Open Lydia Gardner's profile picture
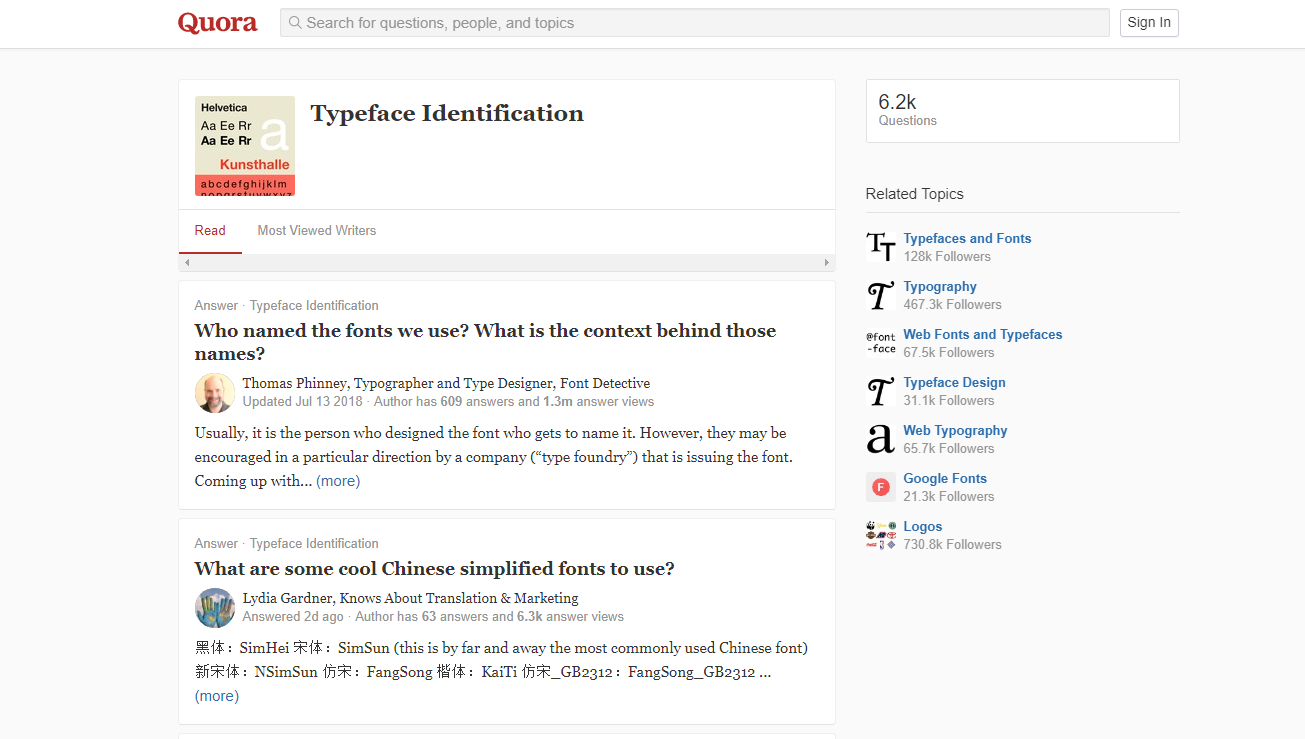 214,608
